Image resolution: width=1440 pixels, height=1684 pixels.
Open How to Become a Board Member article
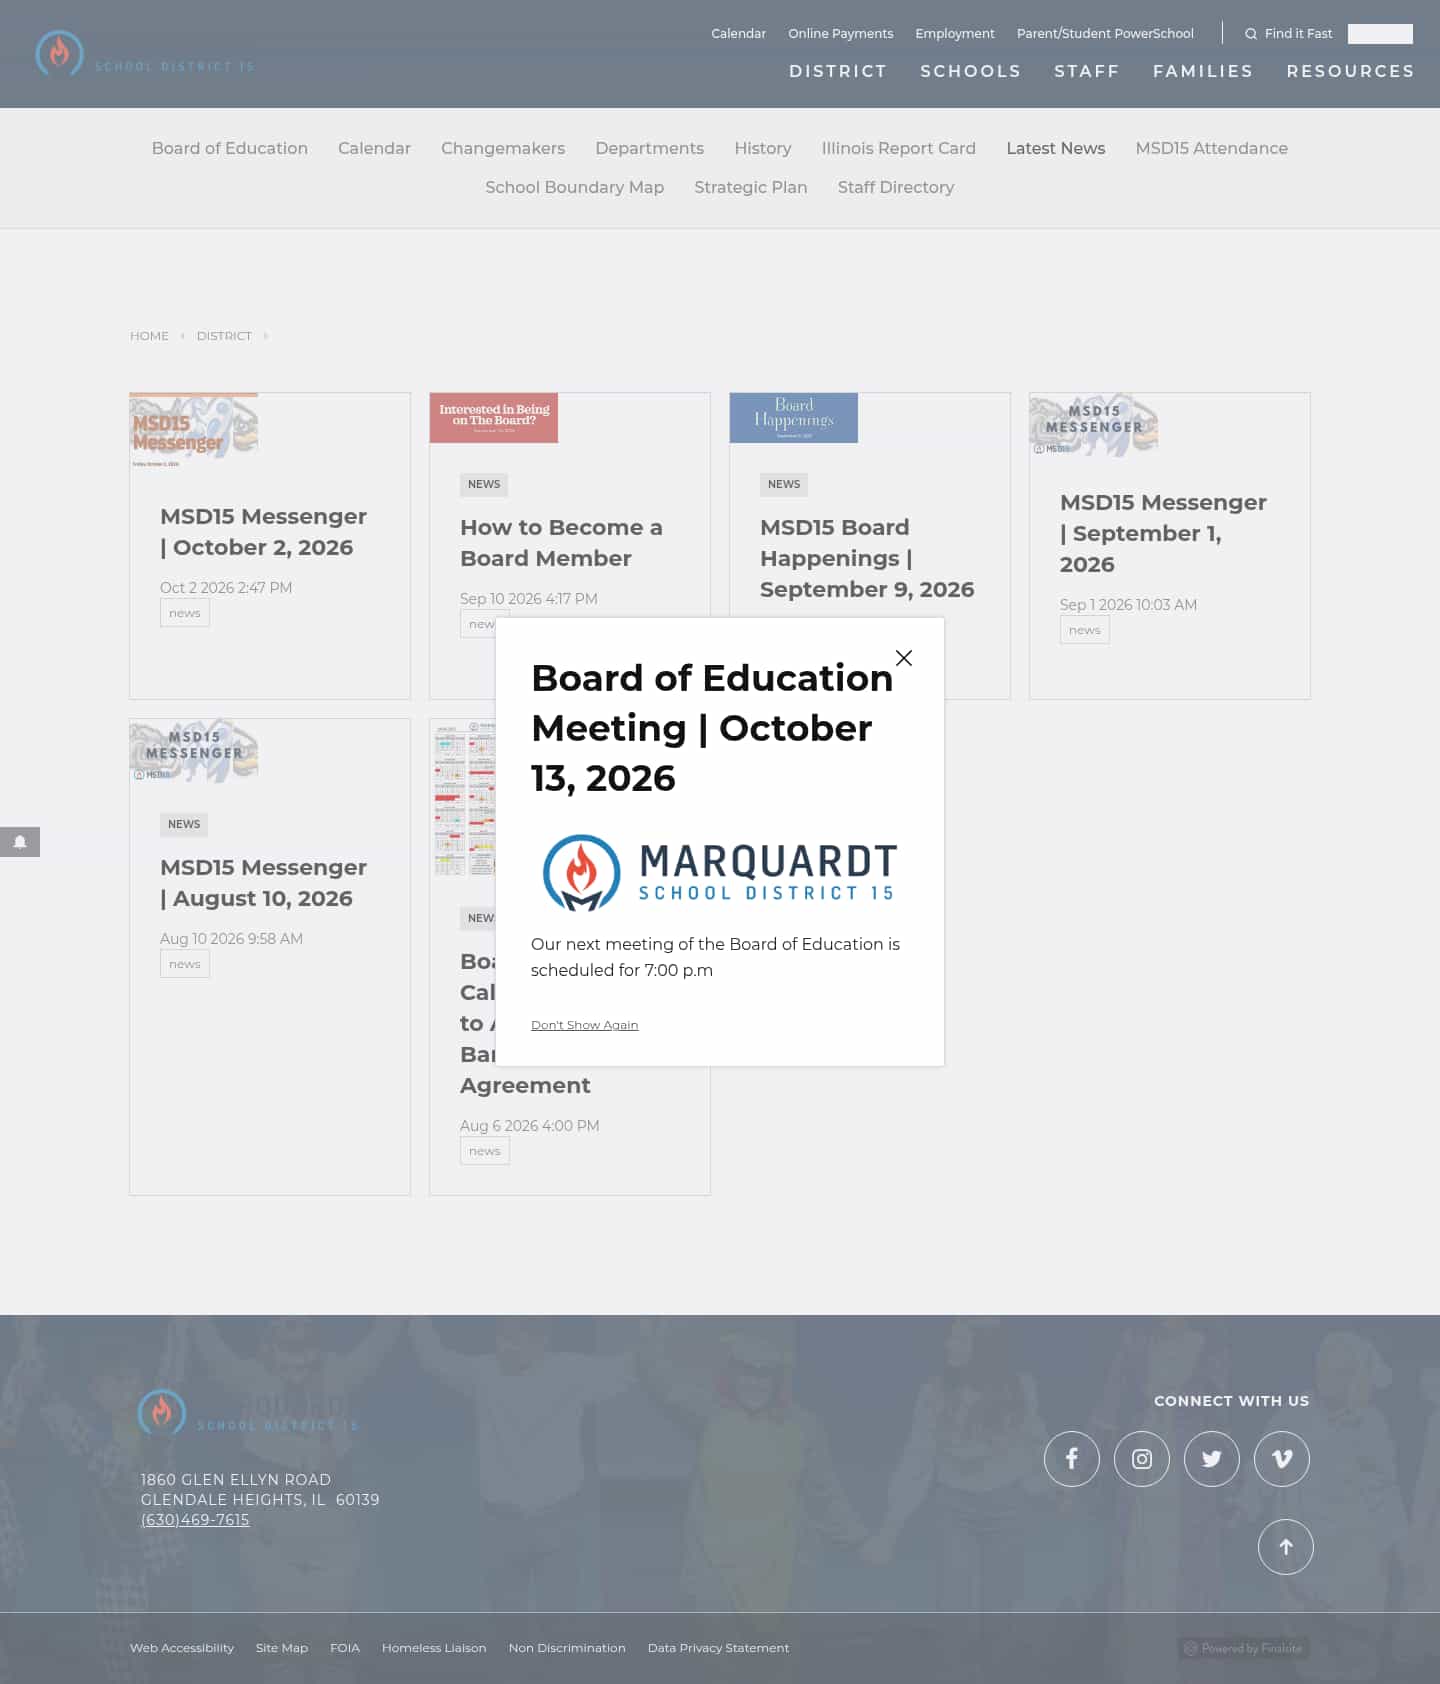tap(561, 543)
